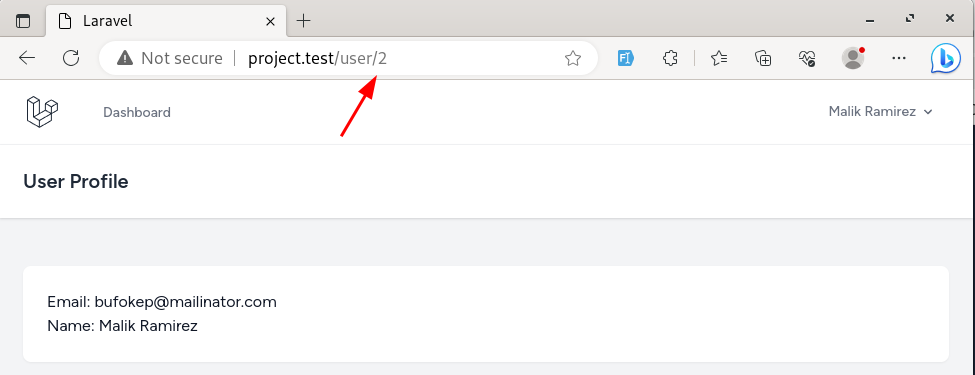Open Settings and more ellipsis menu
Image resolution: width=975 pixels, height=375 pixels.
pyautogui.click(x=899, y=58)
